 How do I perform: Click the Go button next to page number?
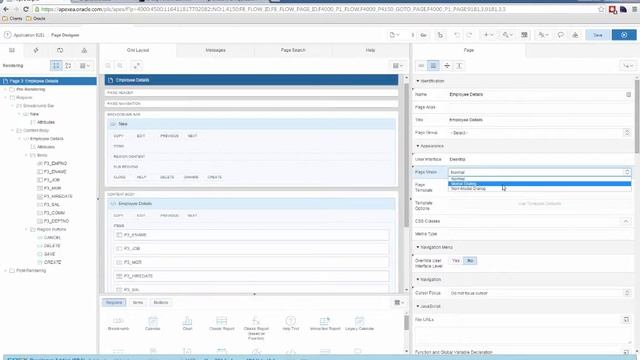[423, 35]
